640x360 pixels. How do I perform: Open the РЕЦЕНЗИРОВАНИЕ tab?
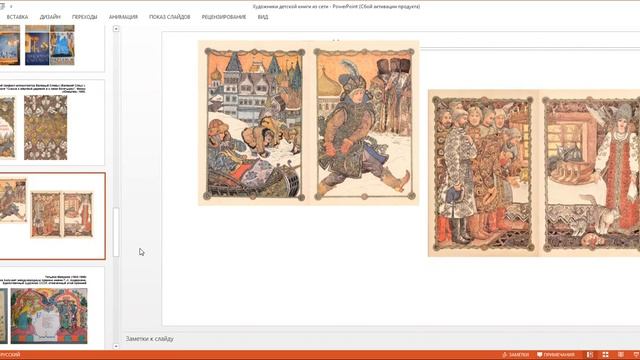pos(224,17)
